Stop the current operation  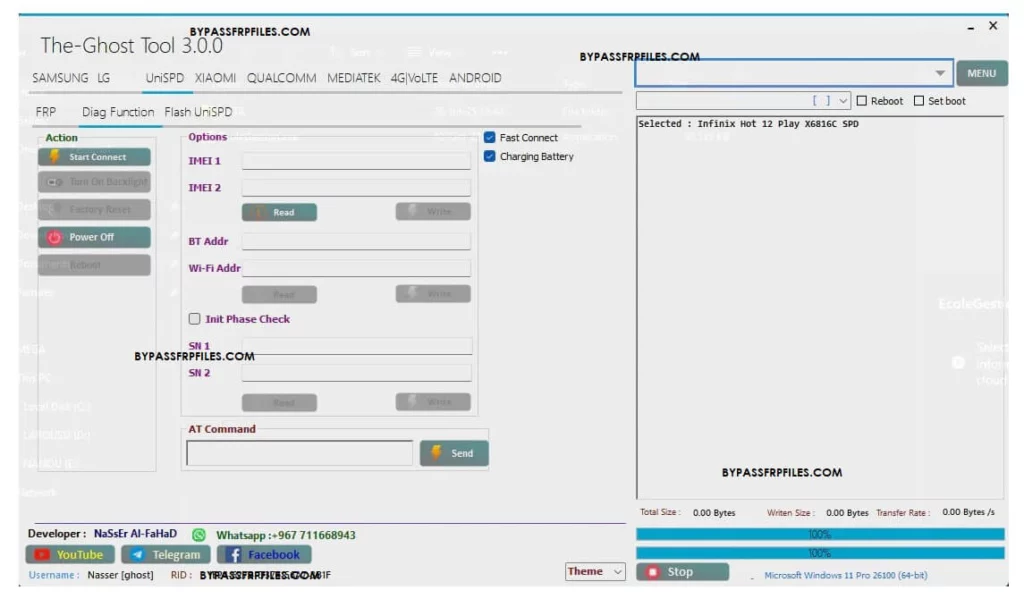coord(682,572)
